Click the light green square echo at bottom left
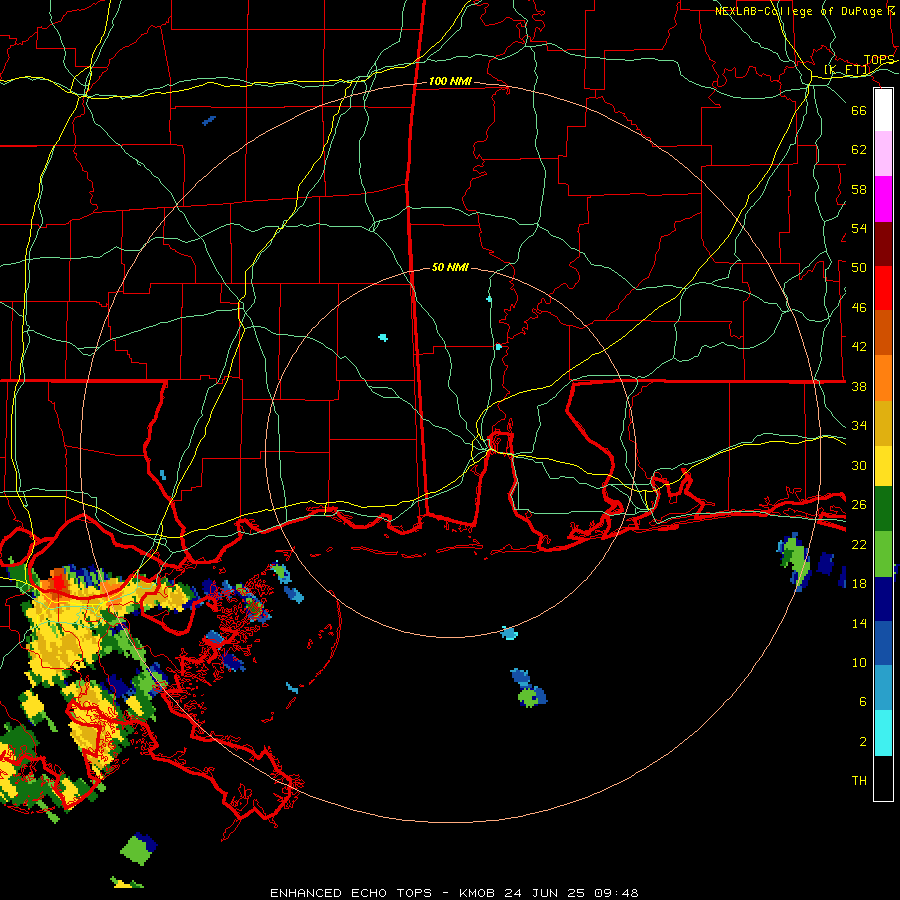The height and width of the screenshot is (900, 900). click(136, 849)
